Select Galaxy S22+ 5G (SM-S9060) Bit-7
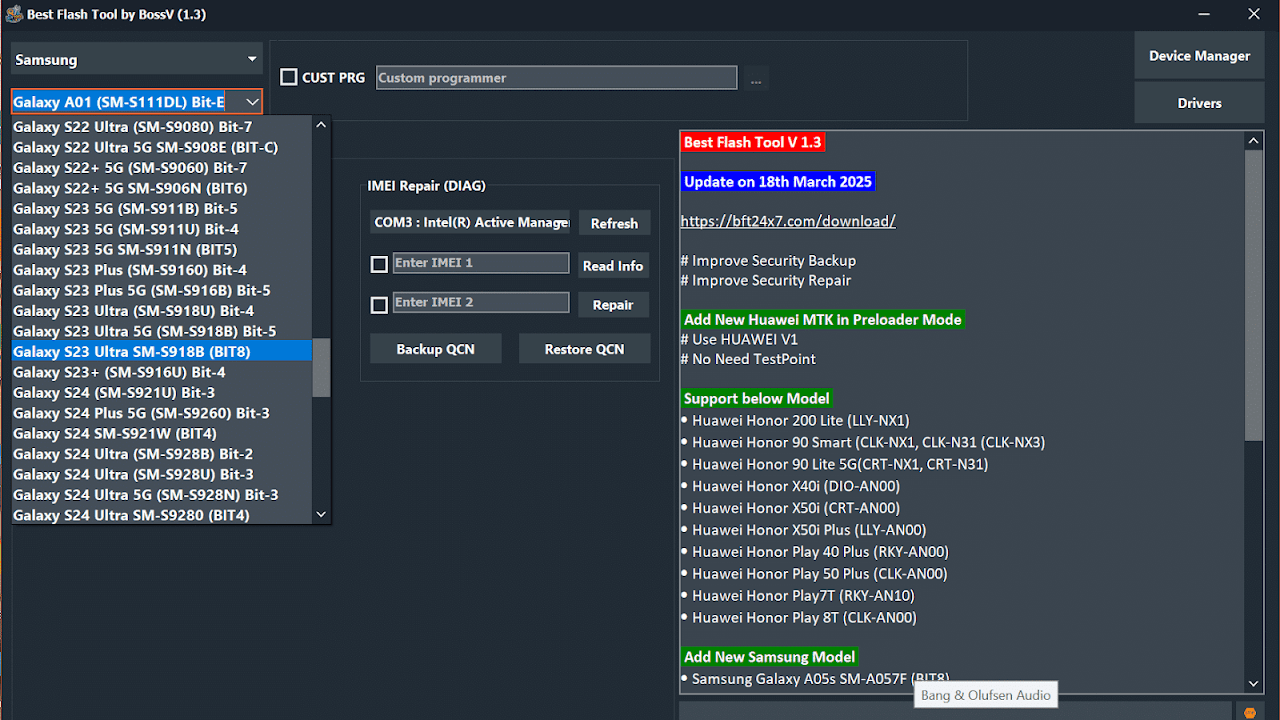Image resolution: width=1280 pixels, height=720 pixels. pyautogui.click(x=162, y=168)
